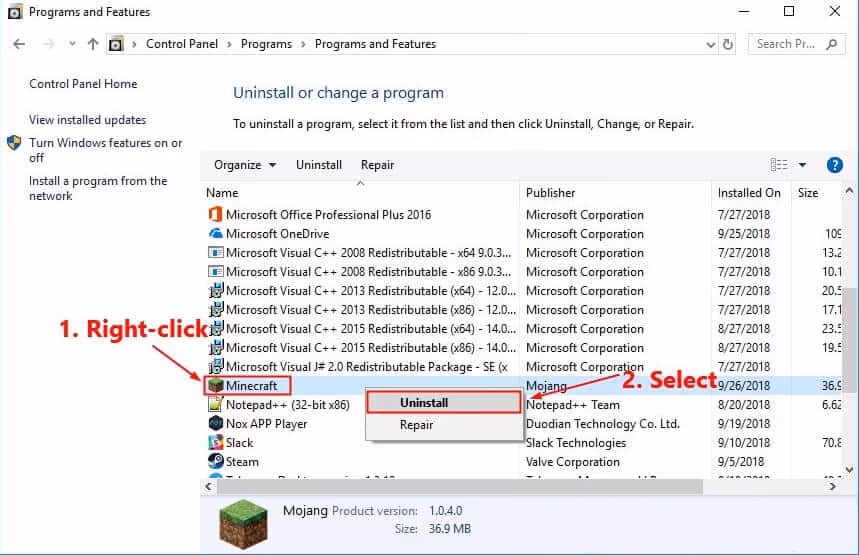
Task: Click the Minecraft block icon in list
Action: (x=216, y=386)
